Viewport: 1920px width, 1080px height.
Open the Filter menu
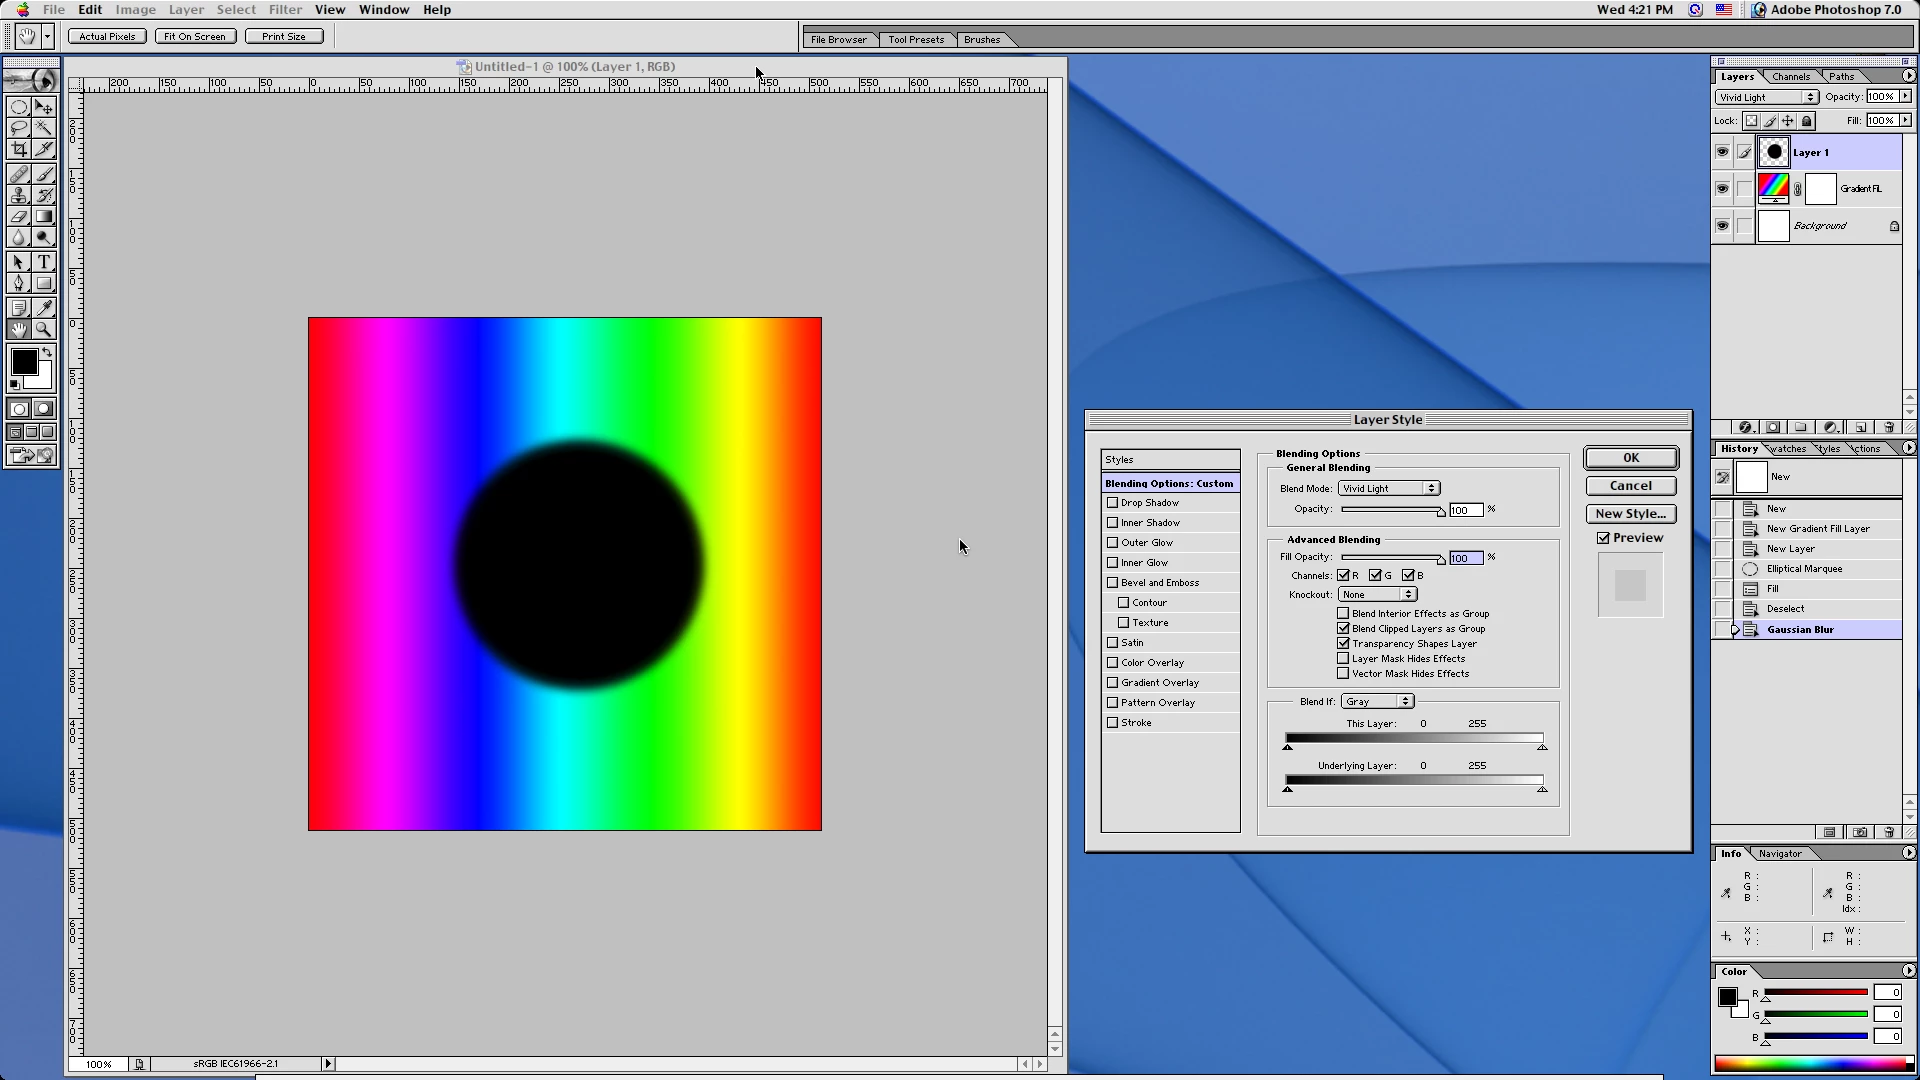(285, 10)
